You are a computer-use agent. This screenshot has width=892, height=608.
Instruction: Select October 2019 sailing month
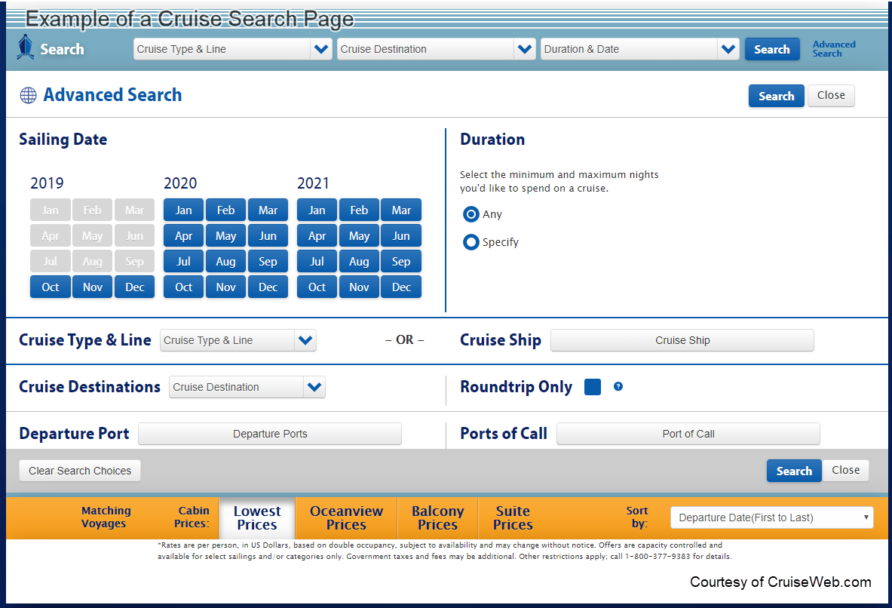click(x=49, y=287)
